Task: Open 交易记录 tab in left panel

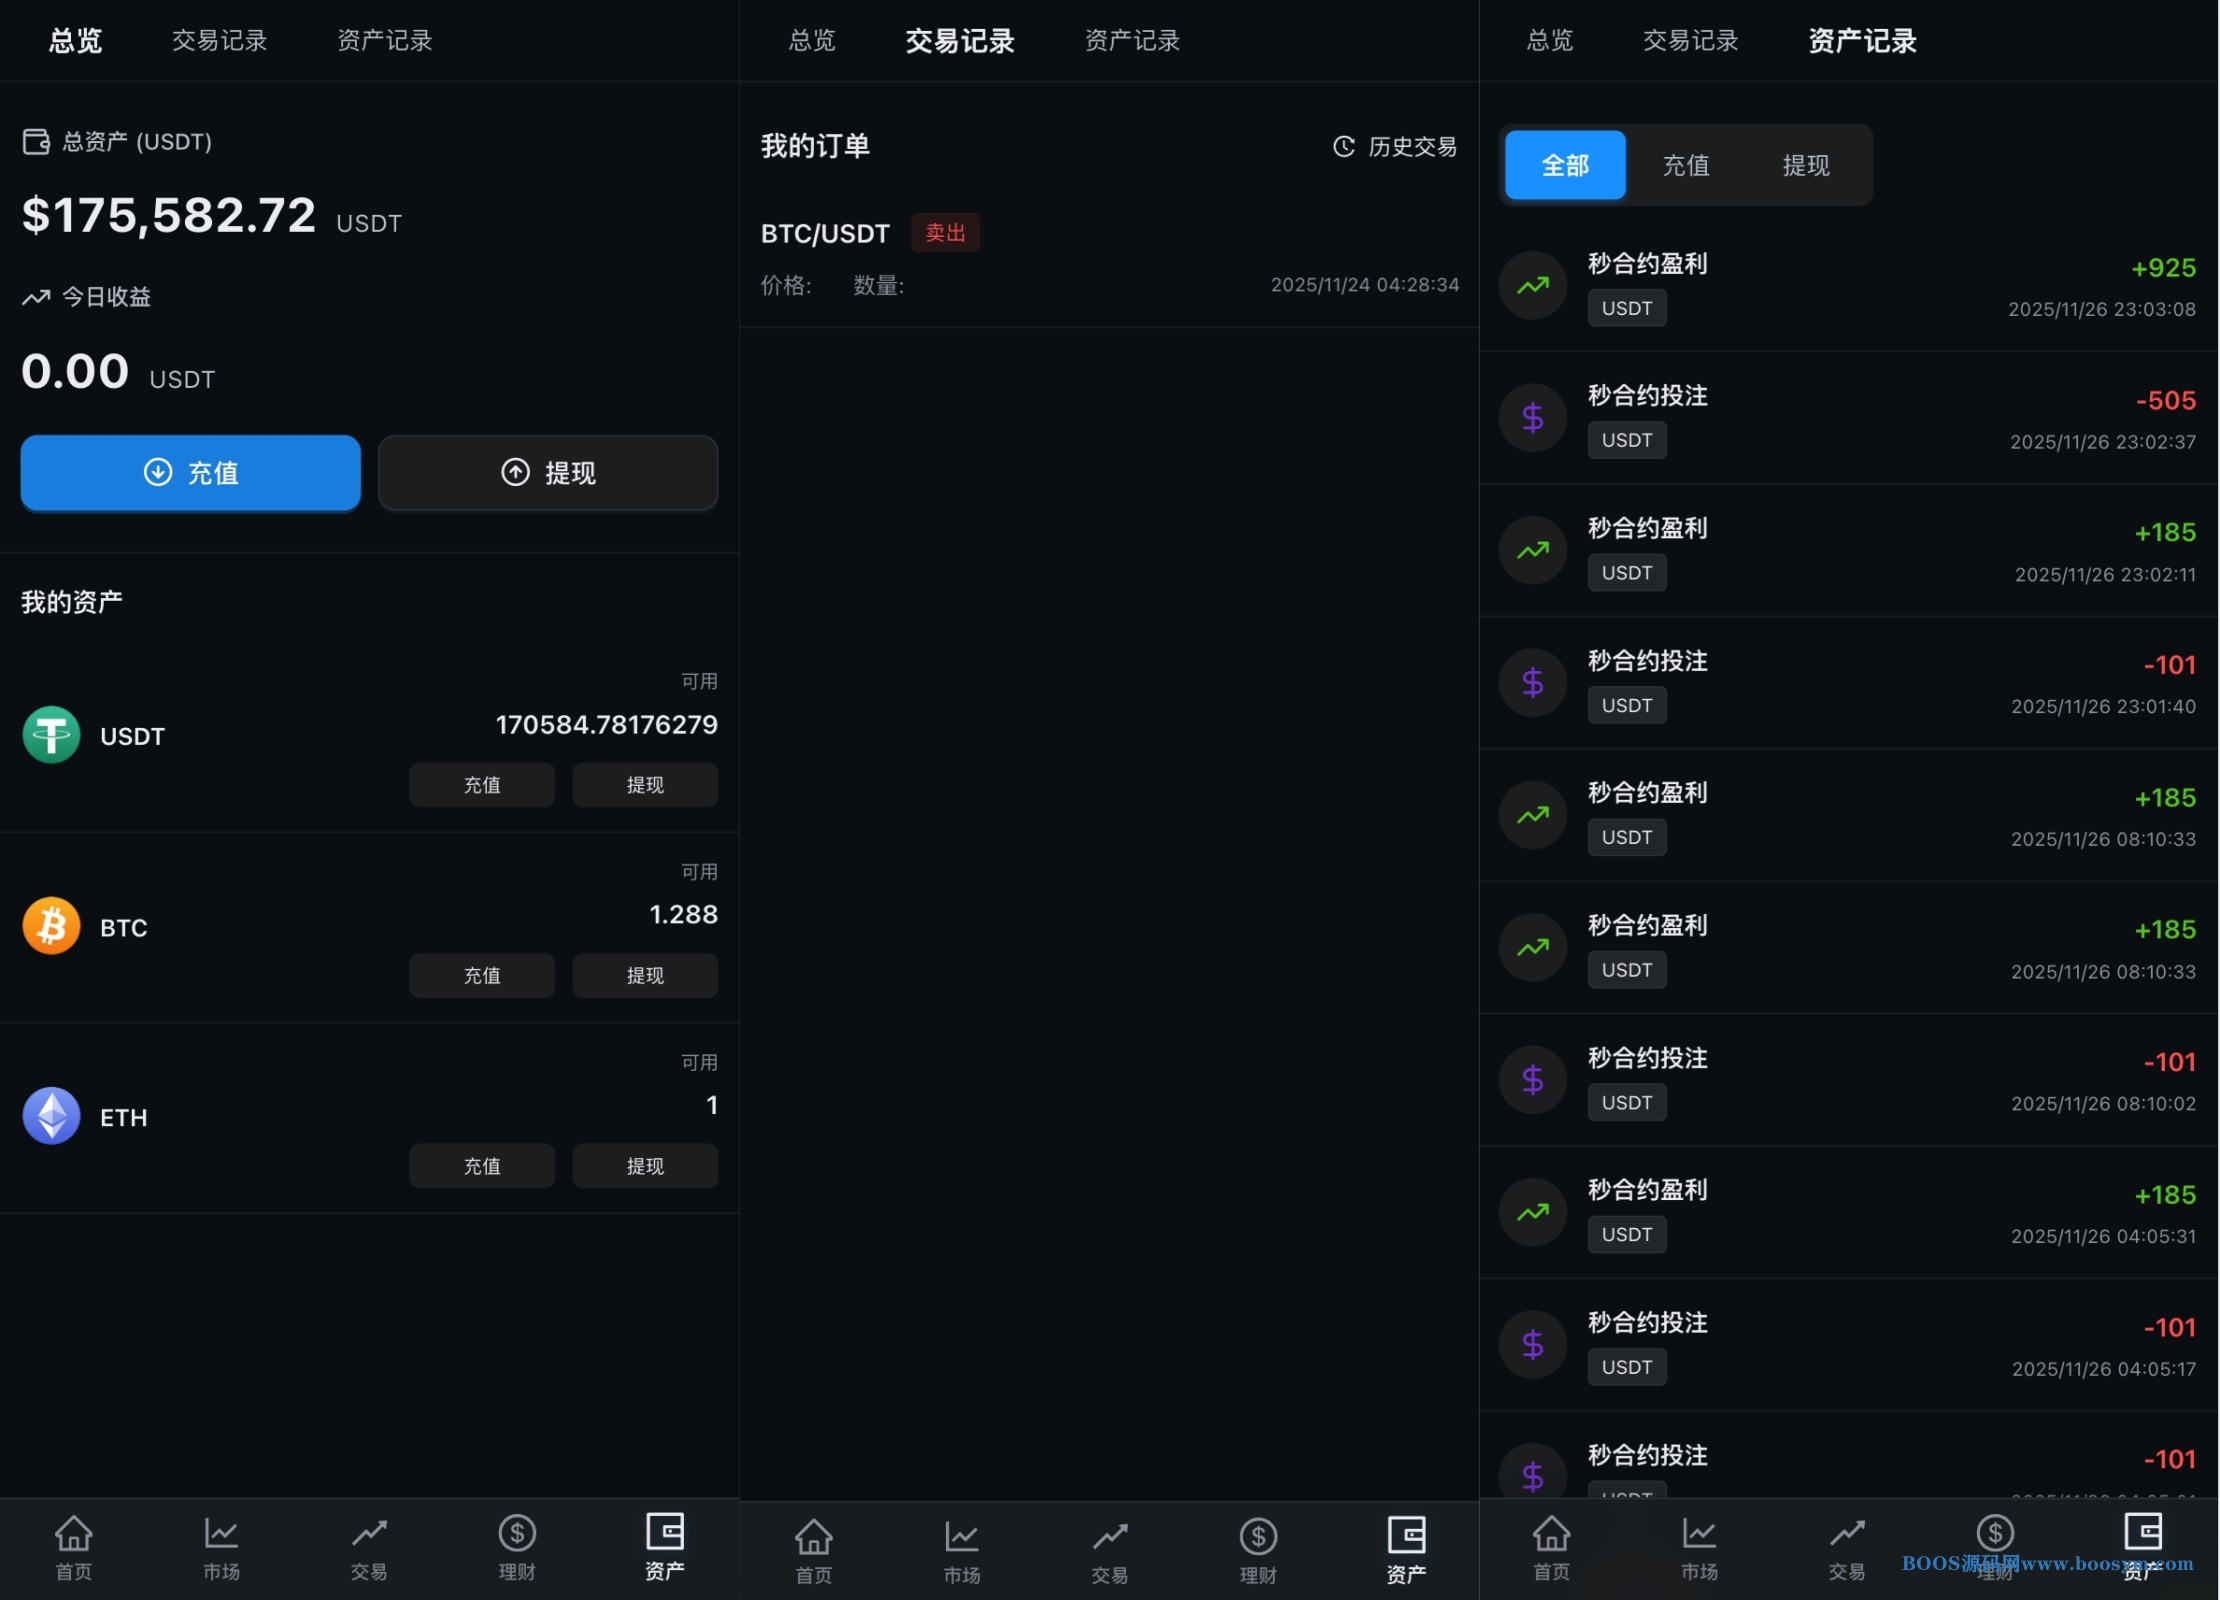Action: [219, 41]
